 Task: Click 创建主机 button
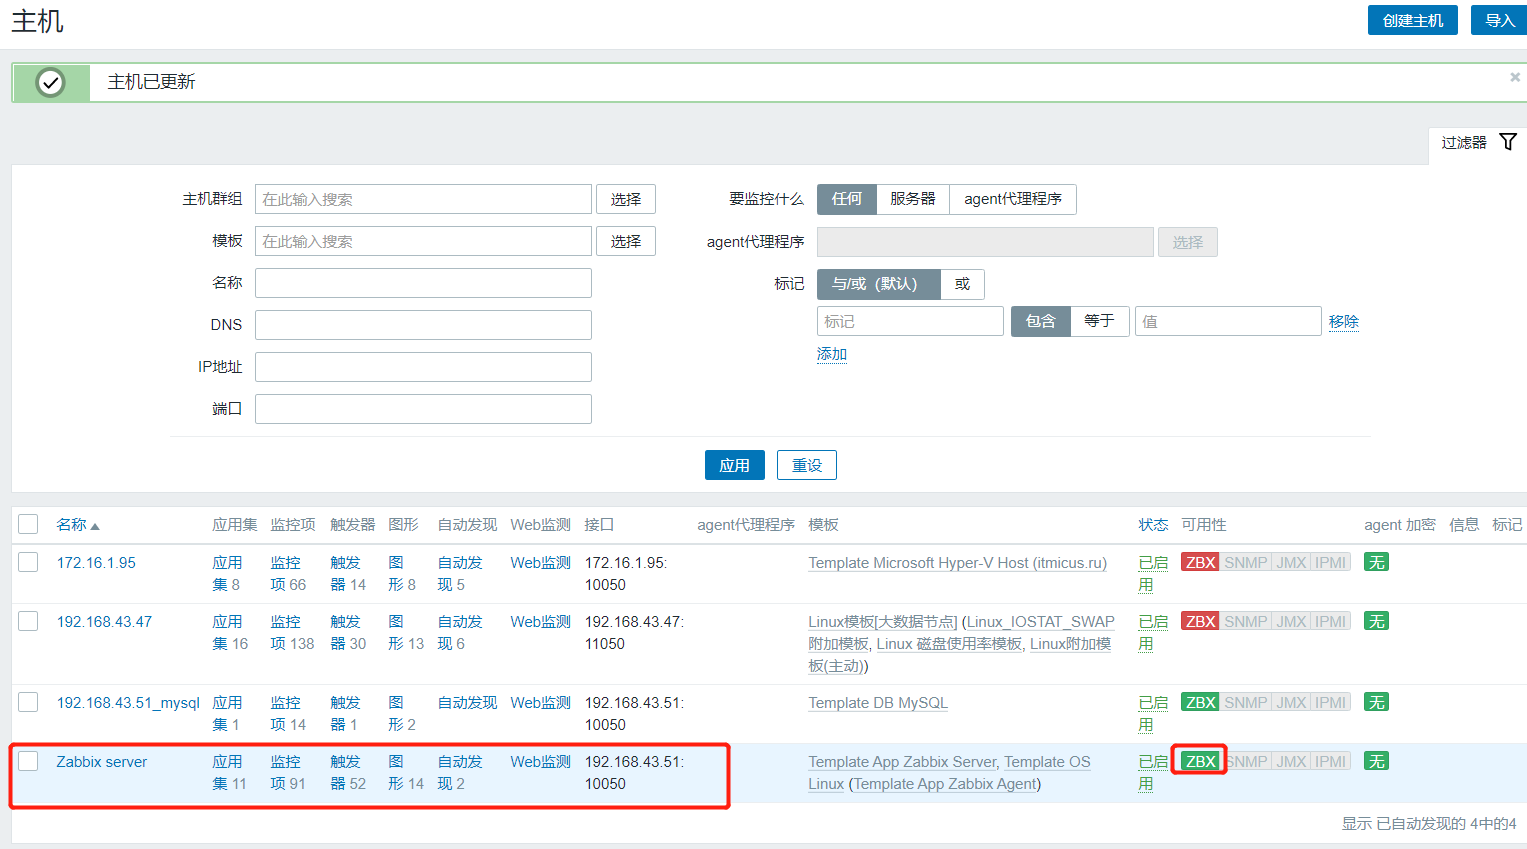click(1413, 20)
